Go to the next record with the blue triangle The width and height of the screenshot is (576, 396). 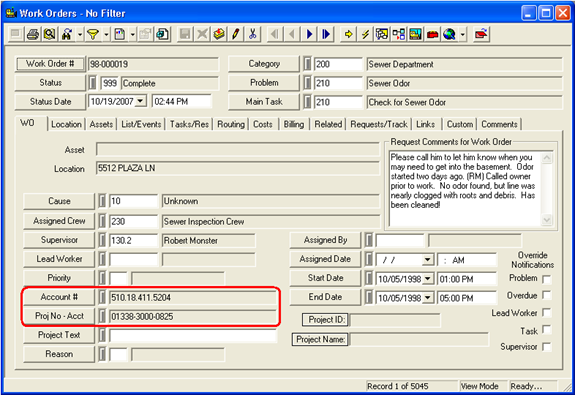point(309,35)
